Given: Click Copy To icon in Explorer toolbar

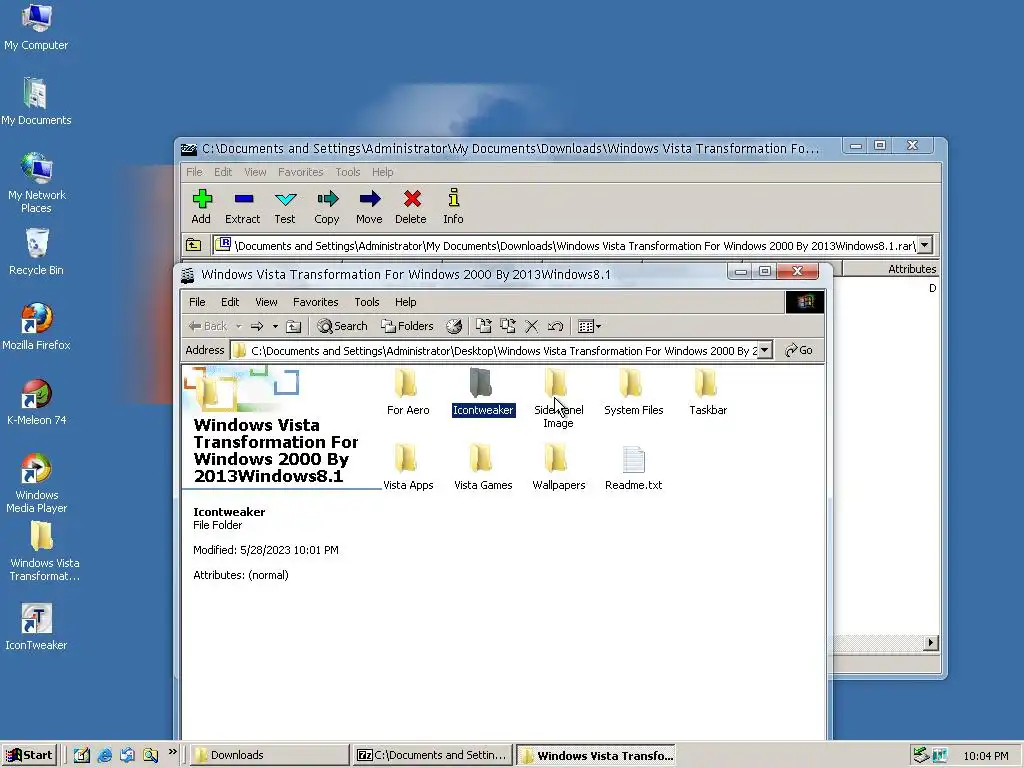Looking at the screenshot, I should (x=507, y=326).
